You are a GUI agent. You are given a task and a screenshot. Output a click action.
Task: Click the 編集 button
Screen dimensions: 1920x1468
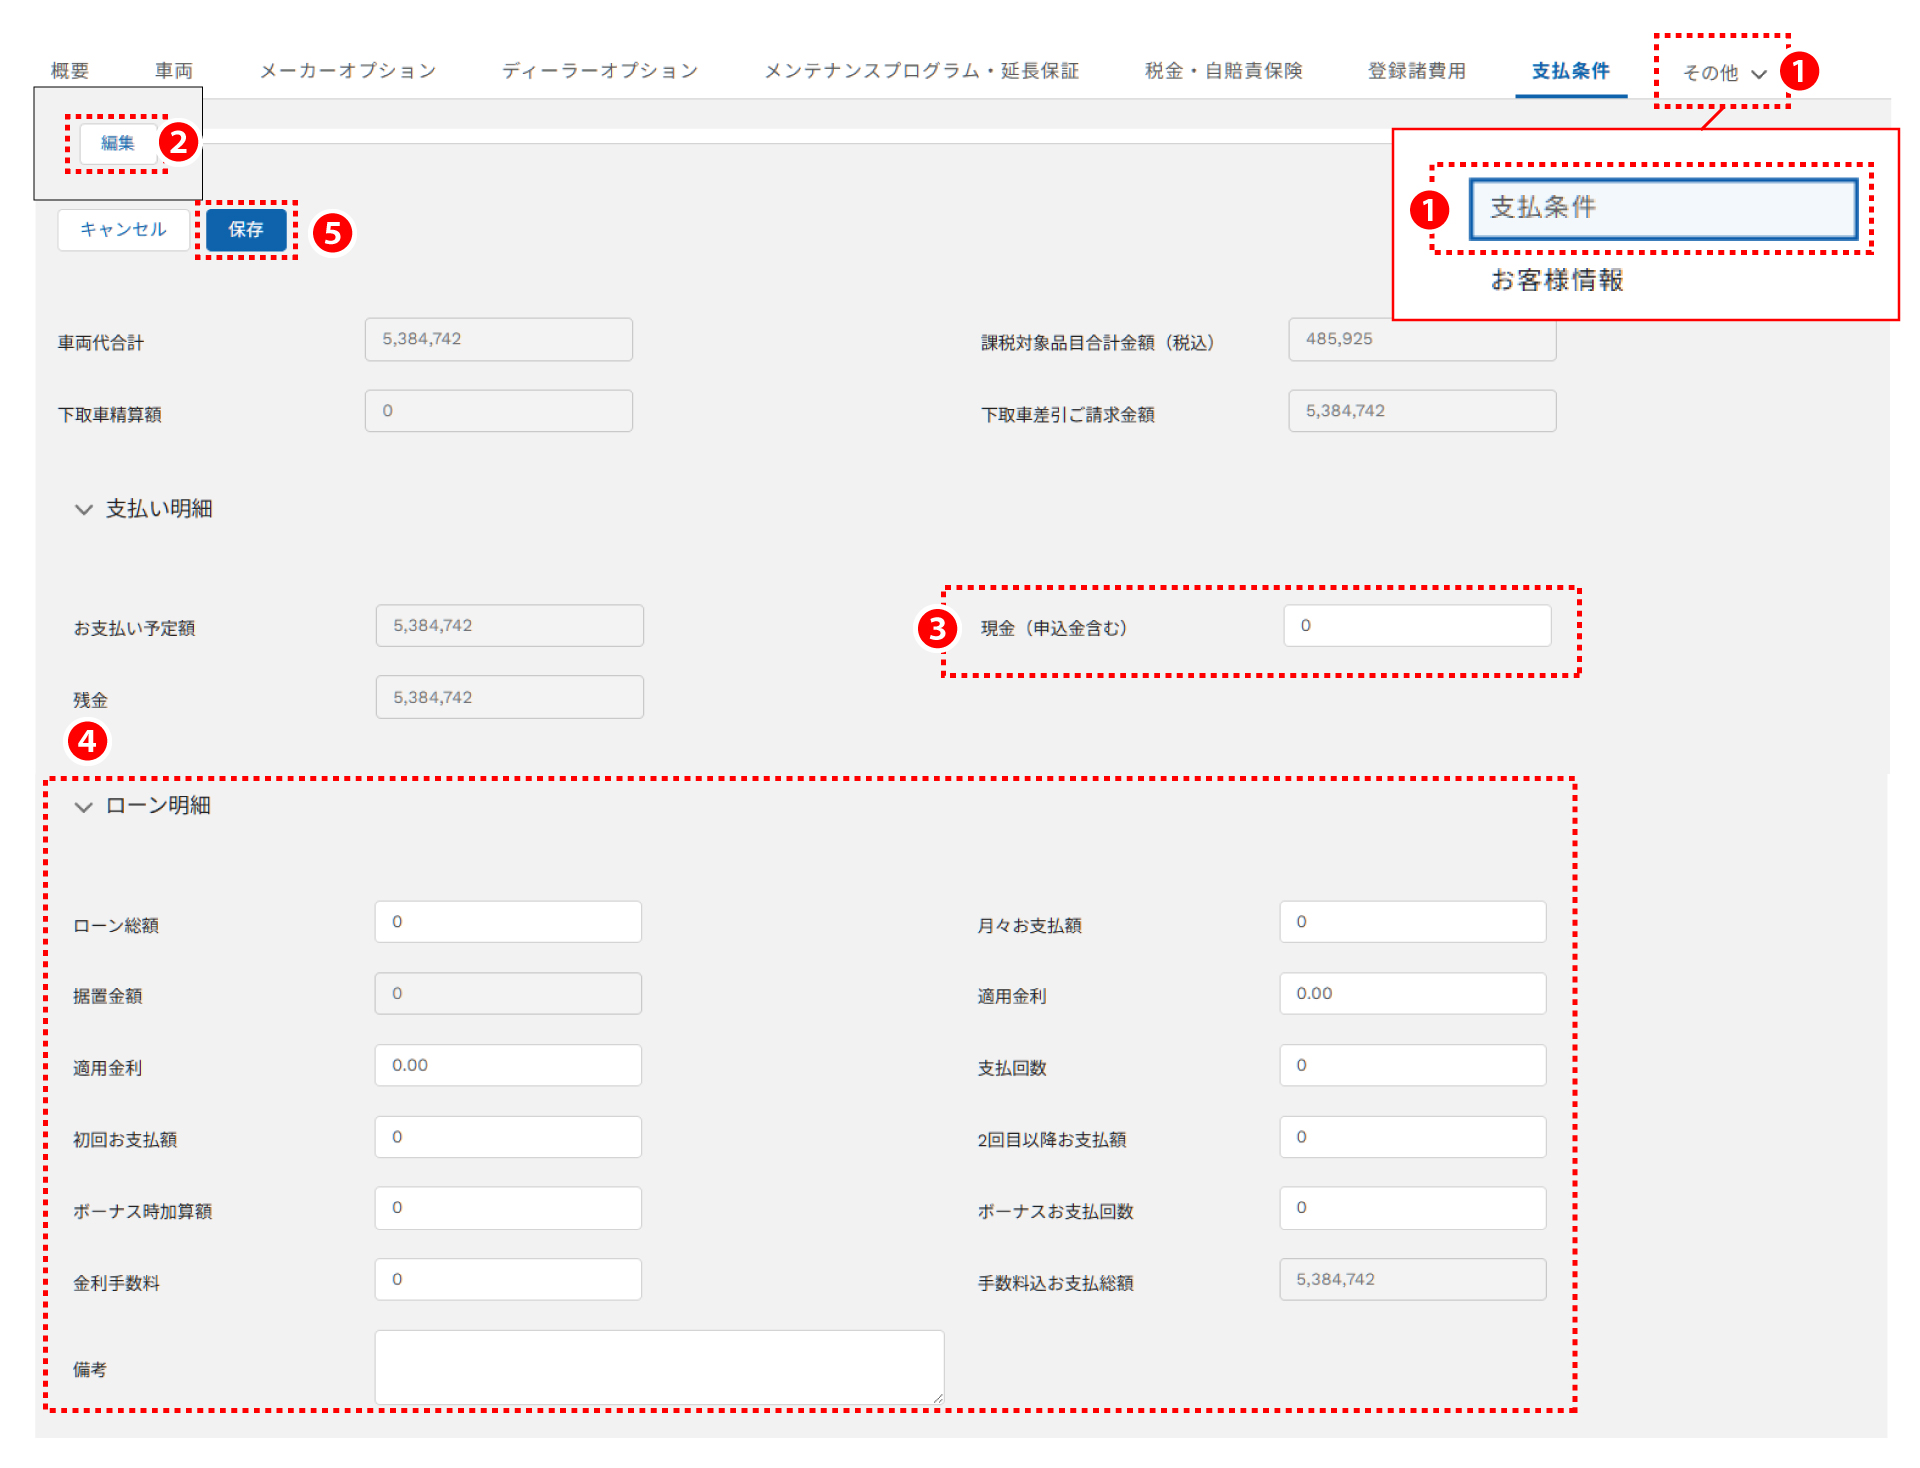(118, 143)
